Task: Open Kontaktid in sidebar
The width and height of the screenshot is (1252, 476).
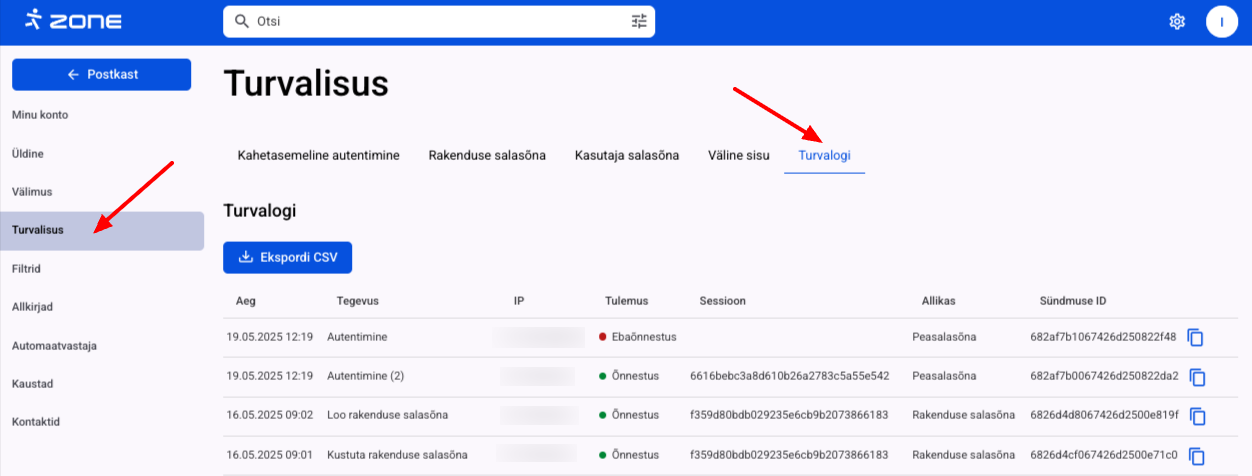Action: click(36, 422)
